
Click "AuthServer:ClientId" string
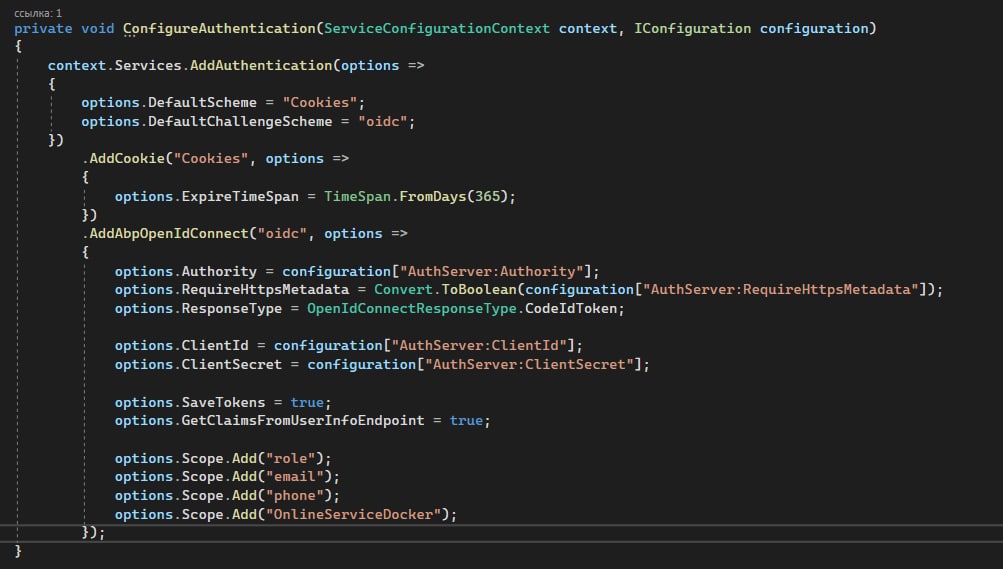(478, 346)
